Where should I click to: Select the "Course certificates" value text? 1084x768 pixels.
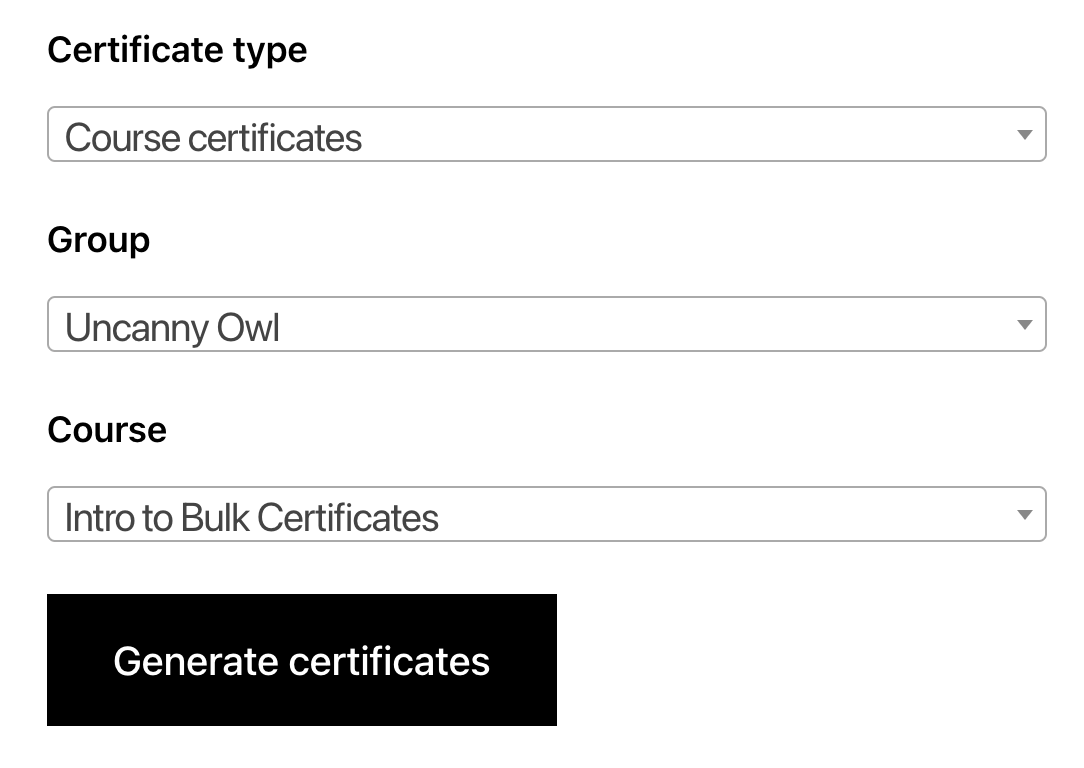pyautogui.click(x=213, y=137)
